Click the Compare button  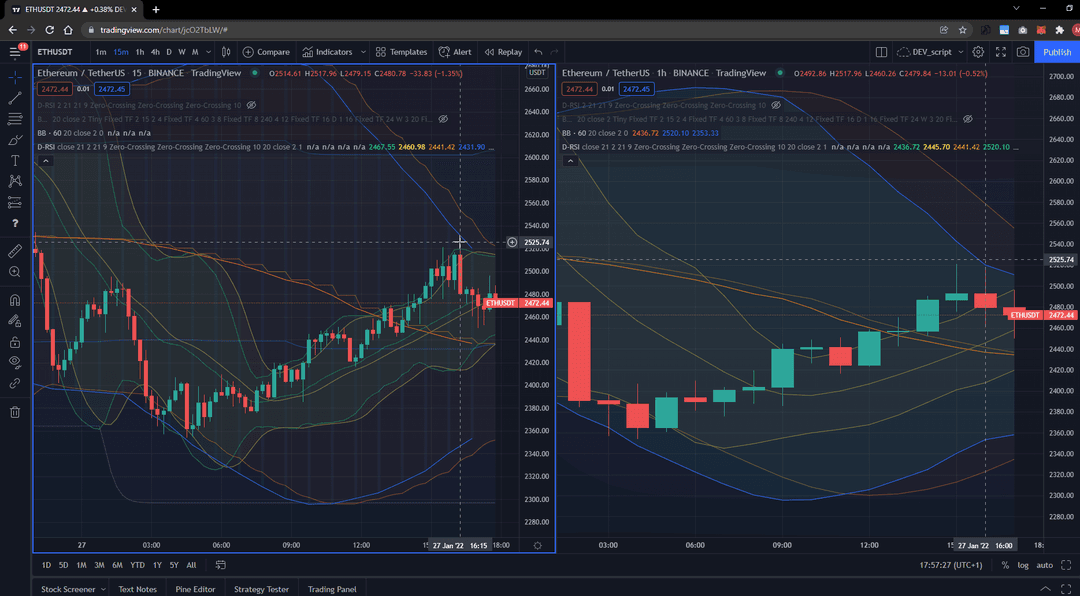tap(266, 52)
